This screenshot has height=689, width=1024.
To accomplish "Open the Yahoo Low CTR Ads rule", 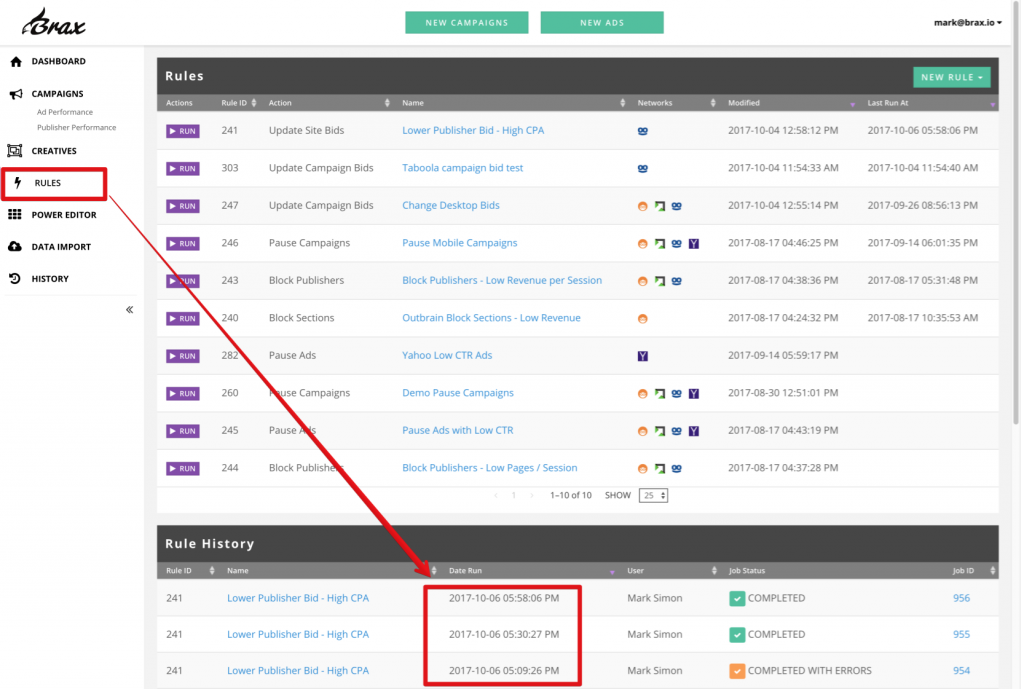I will pos(447,355).
